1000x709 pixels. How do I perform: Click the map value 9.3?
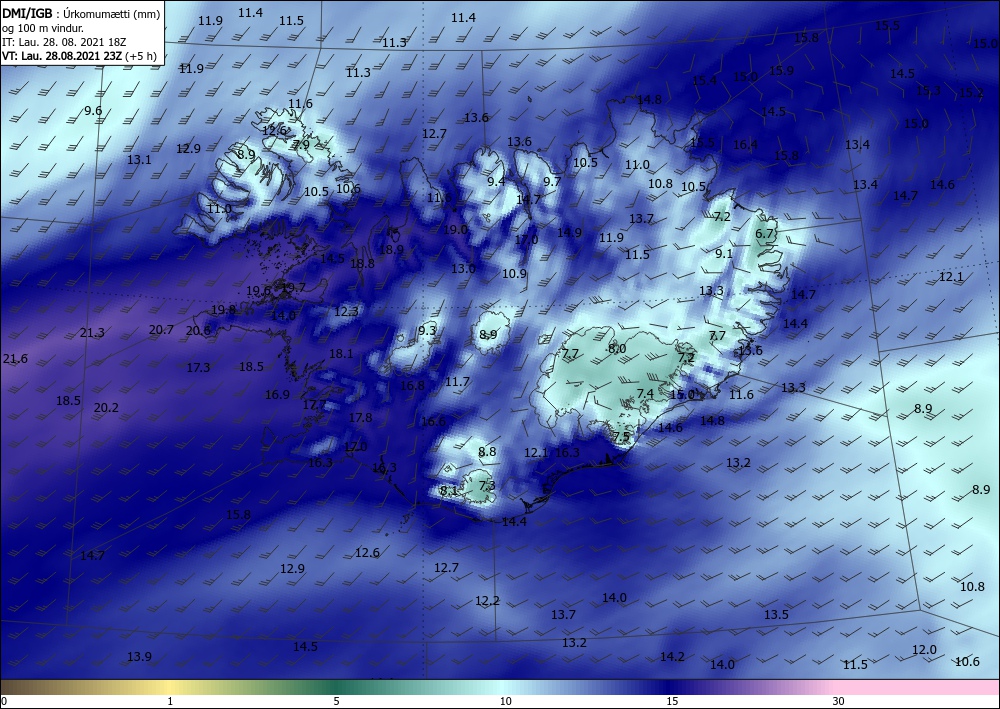point(427,330)
